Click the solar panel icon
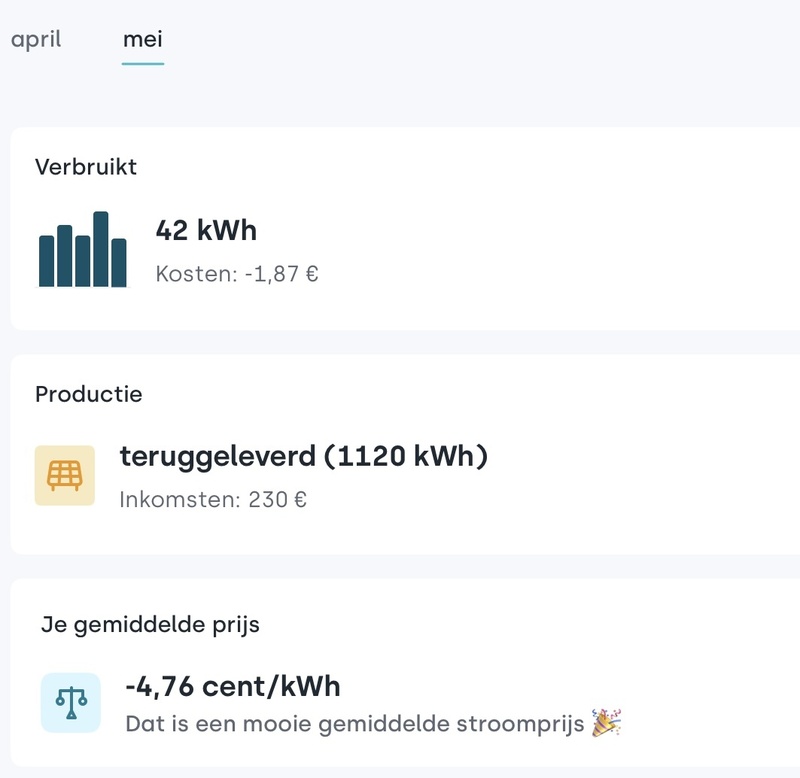This screenshot has height=778, width=800. [65, 475]
